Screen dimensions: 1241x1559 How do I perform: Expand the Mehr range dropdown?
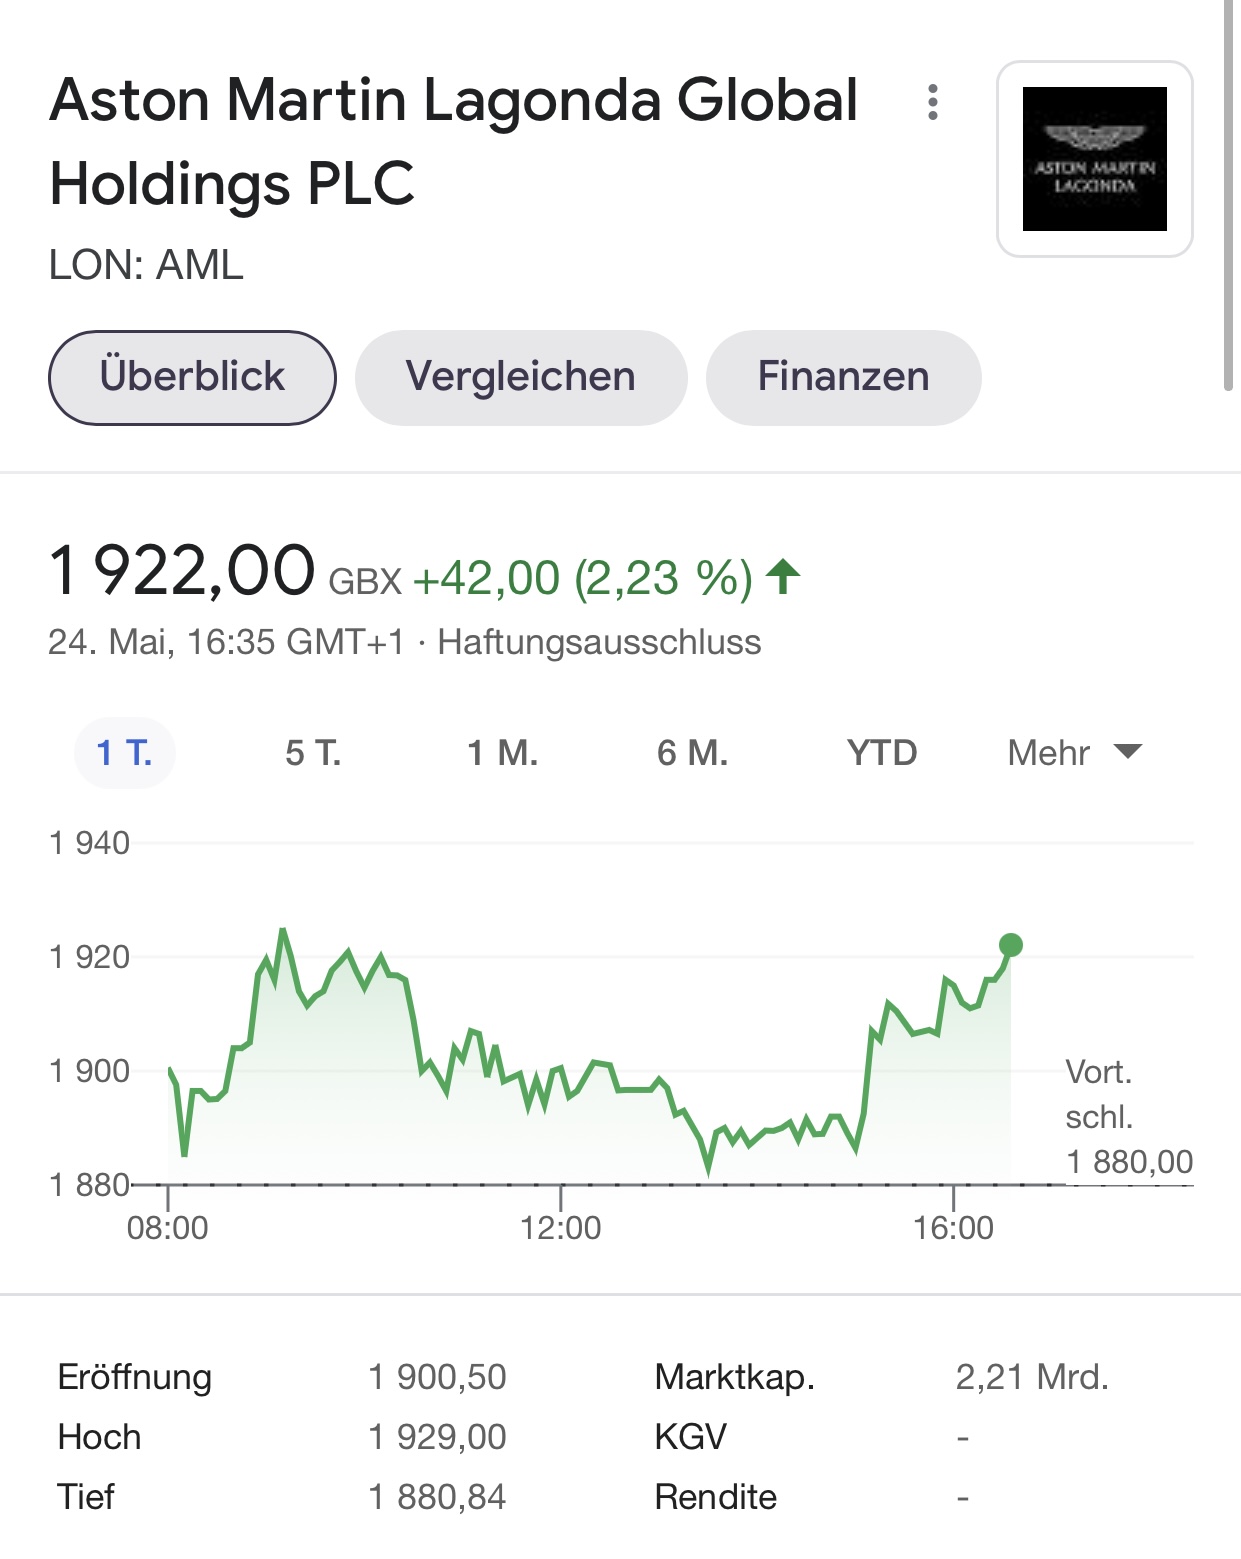coord(1075,752)
